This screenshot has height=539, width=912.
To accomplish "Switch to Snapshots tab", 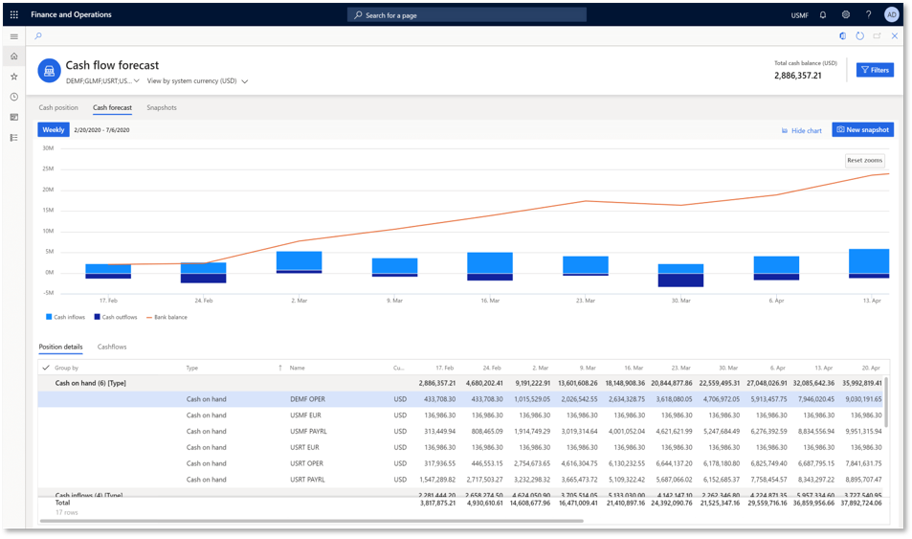I will (x=162, y=108).
